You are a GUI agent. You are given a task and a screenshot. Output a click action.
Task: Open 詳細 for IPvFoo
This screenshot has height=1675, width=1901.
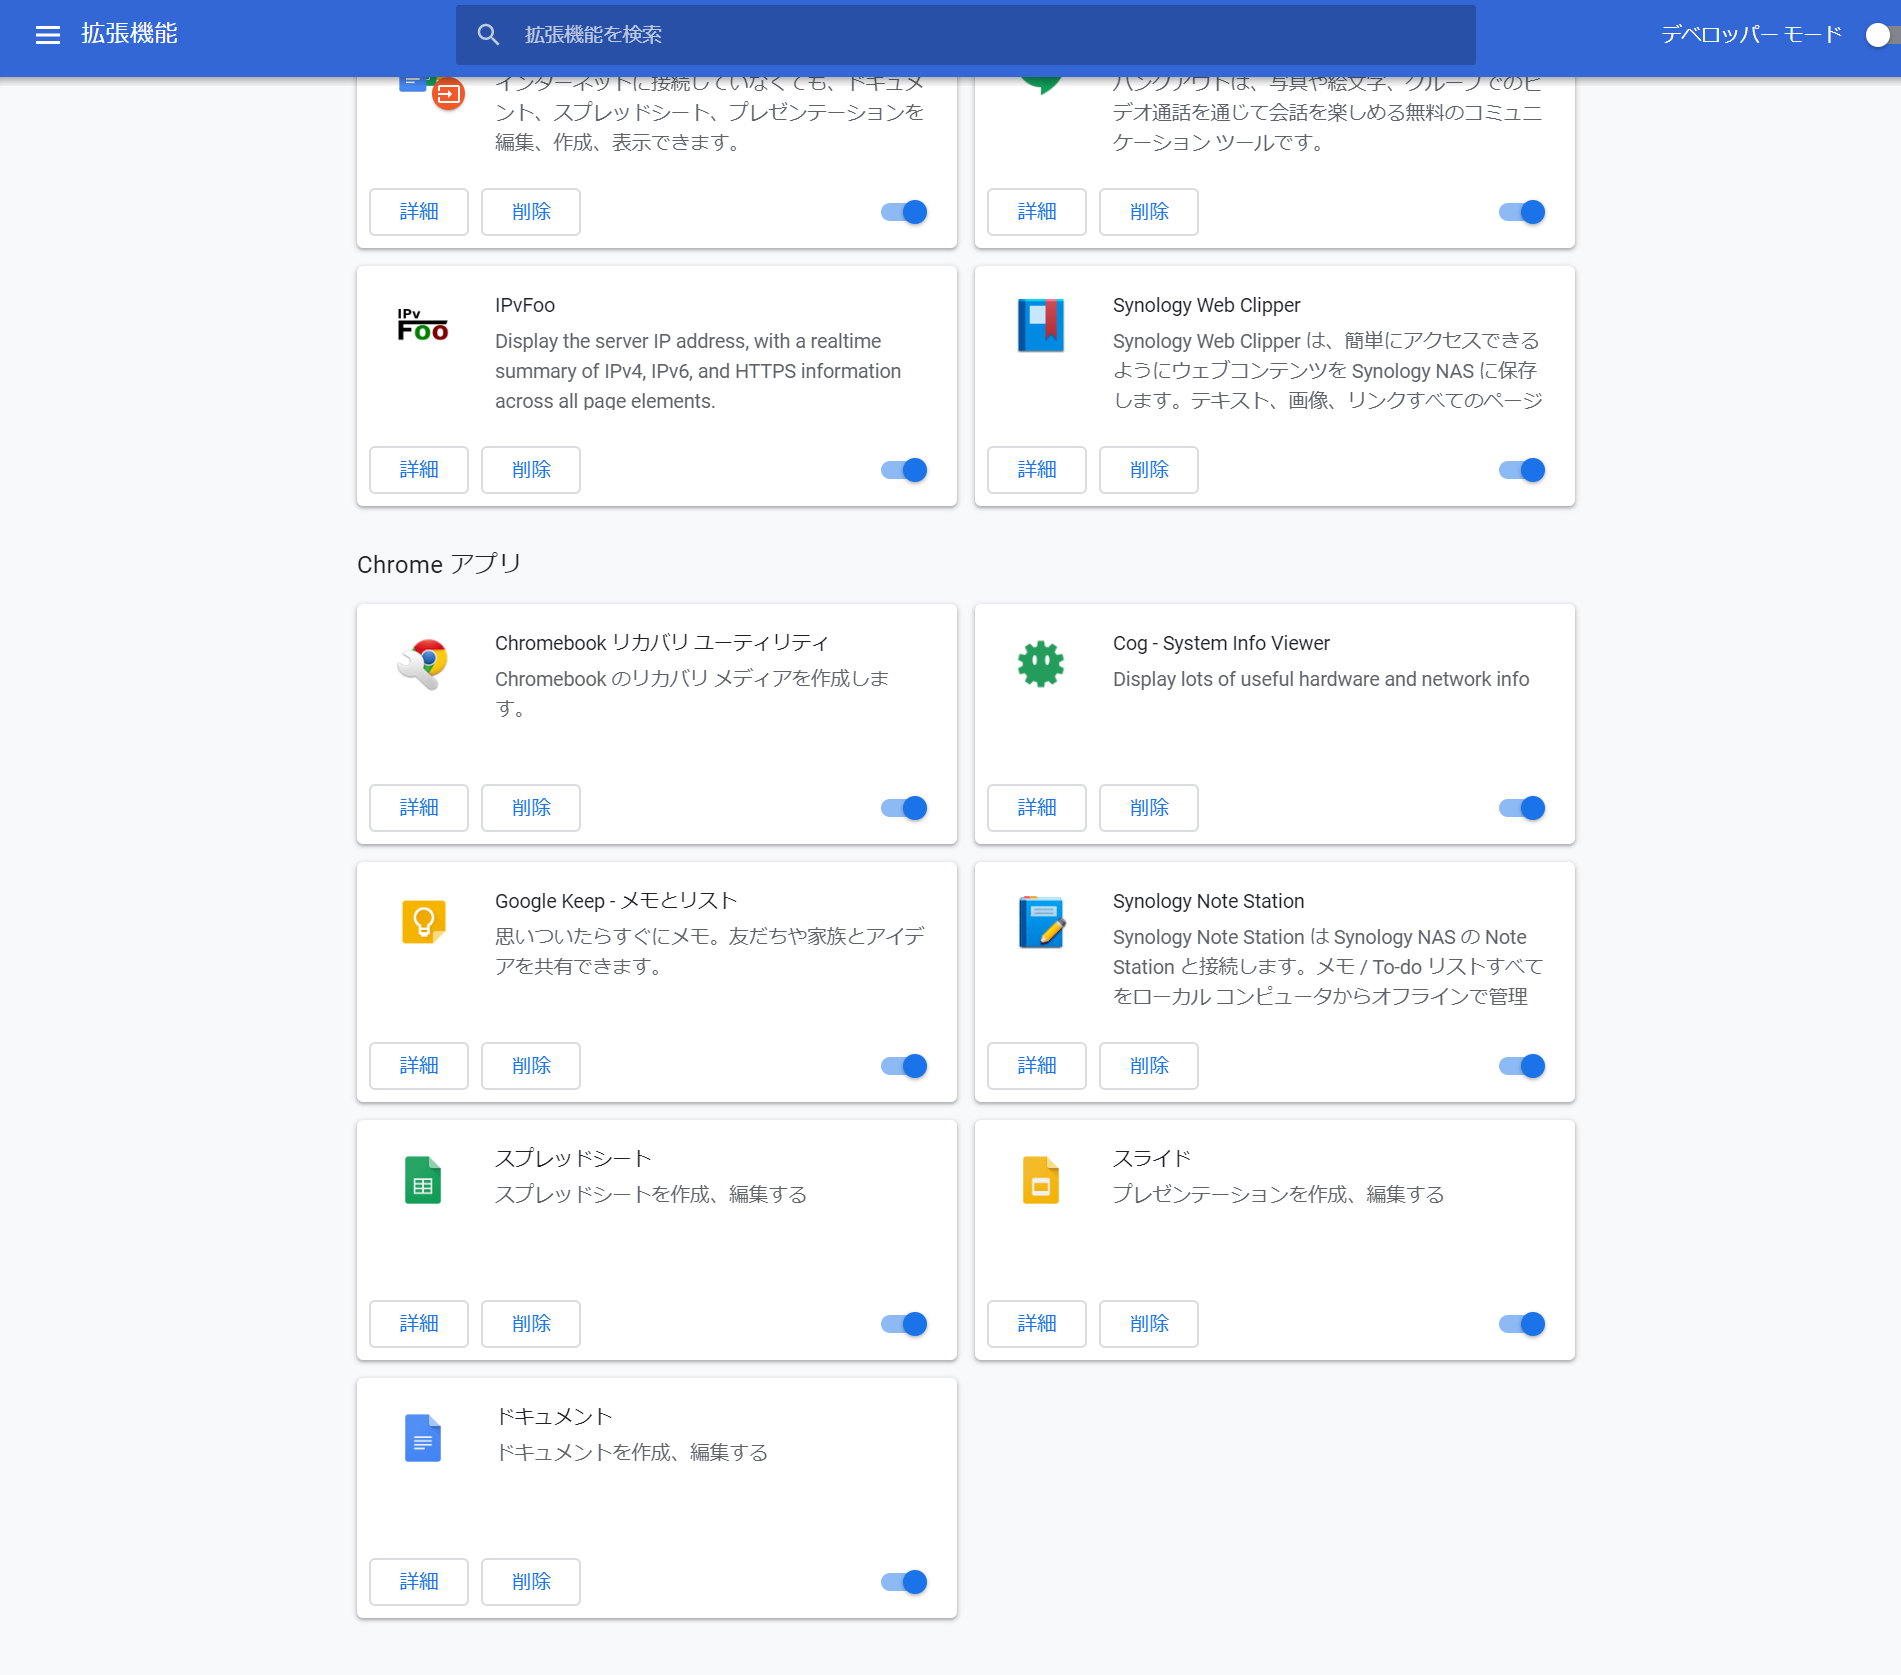point(419,470)
